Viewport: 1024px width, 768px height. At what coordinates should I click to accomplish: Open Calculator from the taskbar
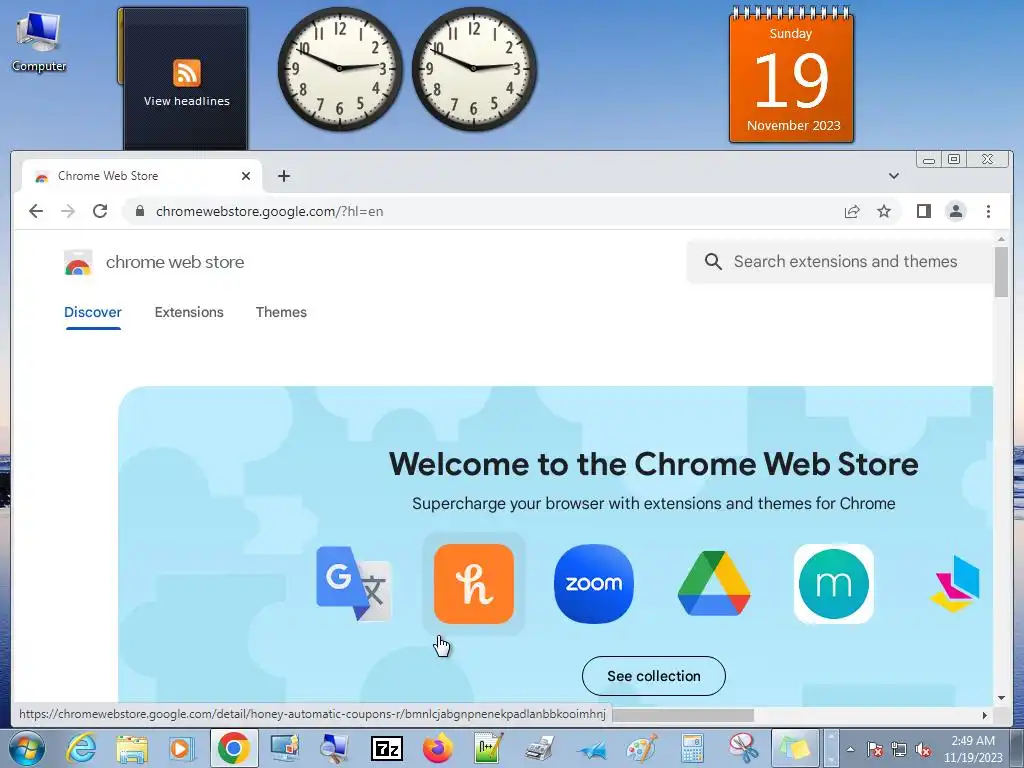(x=692, y=748)
